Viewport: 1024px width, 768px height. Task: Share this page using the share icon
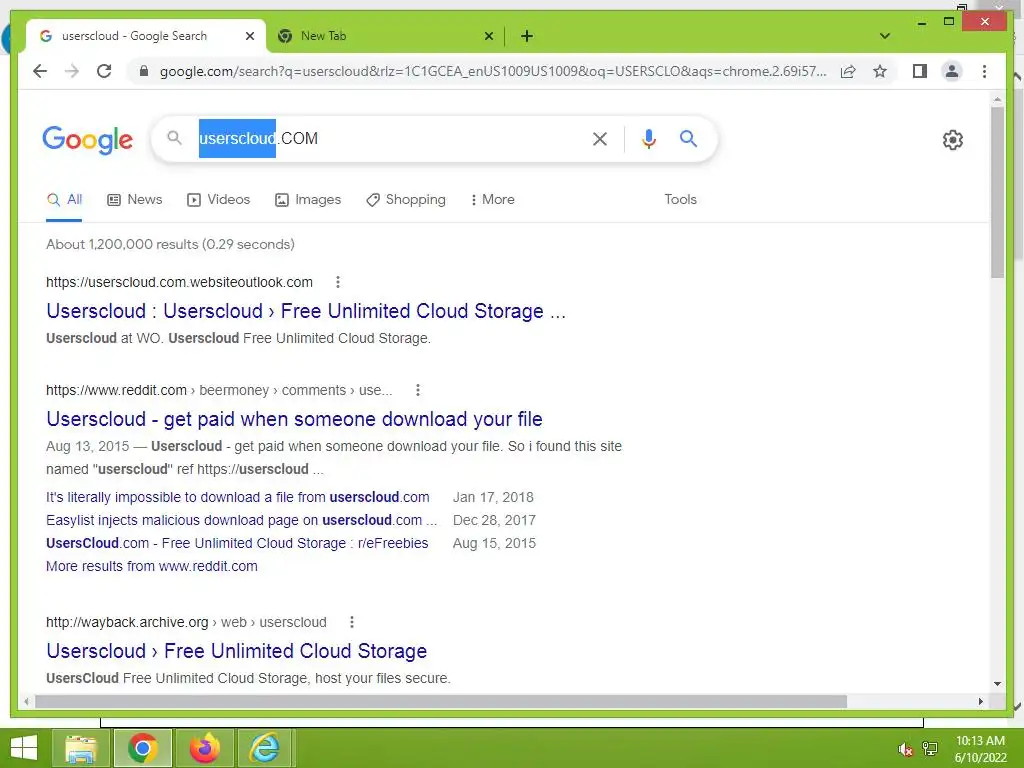[x=848, y=71]
